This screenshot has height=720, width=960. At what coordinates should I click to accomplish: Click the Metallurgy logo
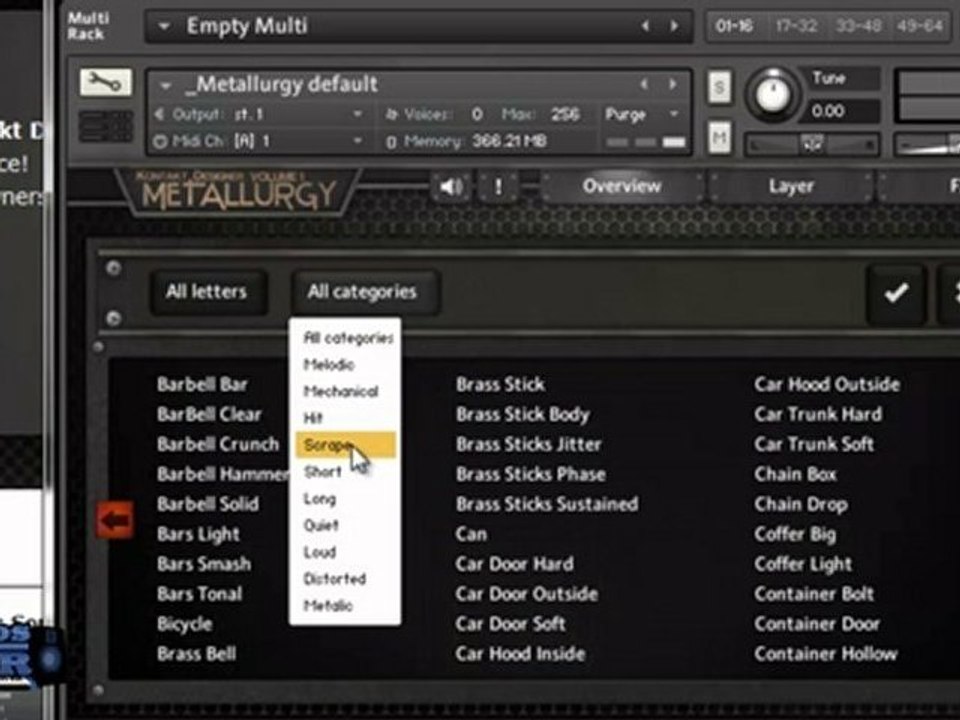pos(238,192)
